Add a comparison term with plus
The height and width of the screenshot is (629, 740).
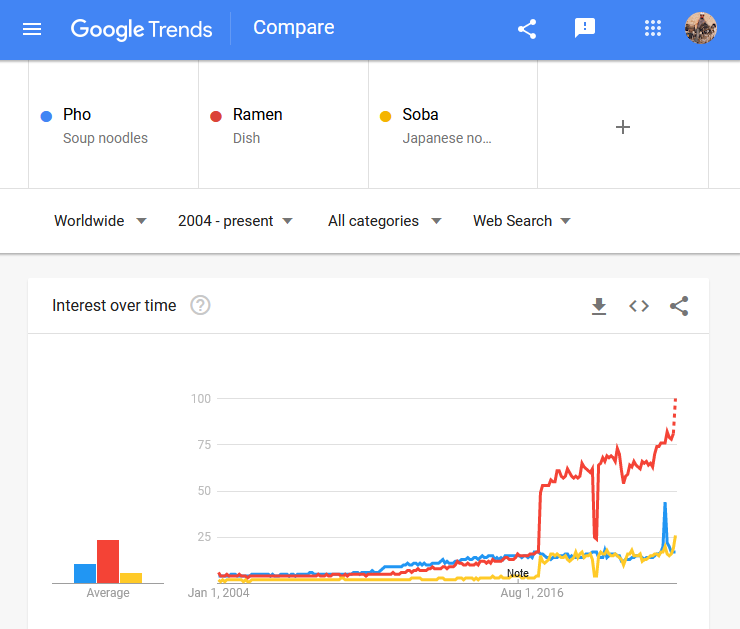[623, 127]
